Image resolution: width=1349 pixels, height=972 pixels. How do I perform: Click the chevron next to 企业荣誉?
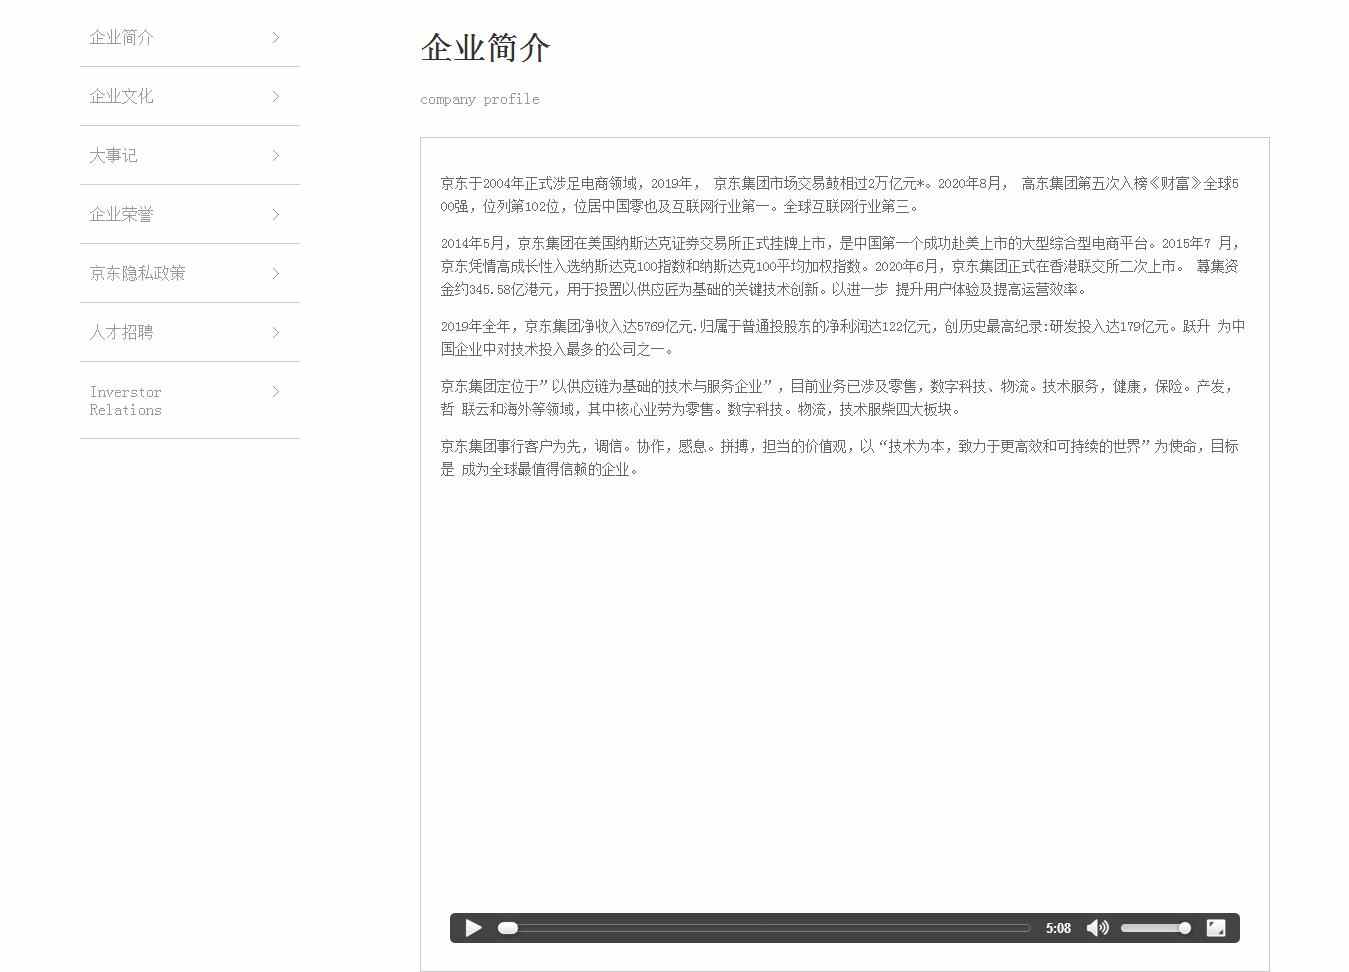click(x=276, y=214)
